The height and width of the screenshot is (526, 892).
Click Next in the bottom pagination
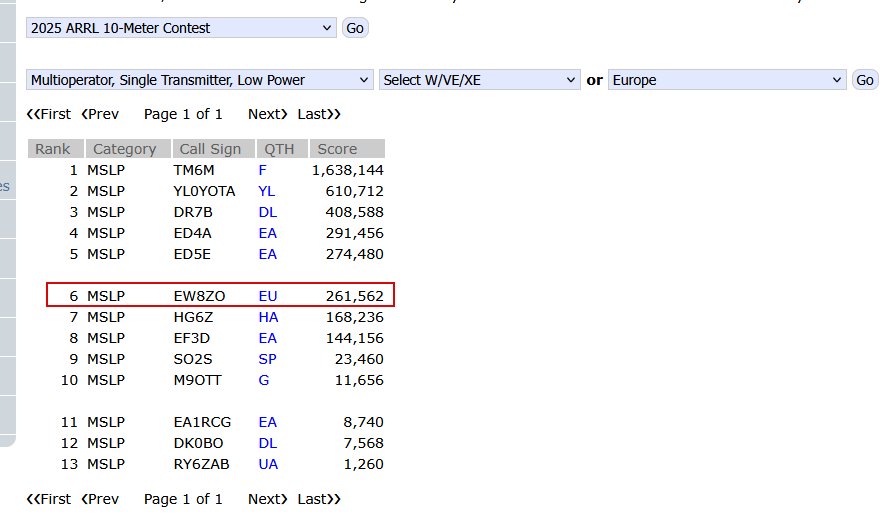coord(268,498)
